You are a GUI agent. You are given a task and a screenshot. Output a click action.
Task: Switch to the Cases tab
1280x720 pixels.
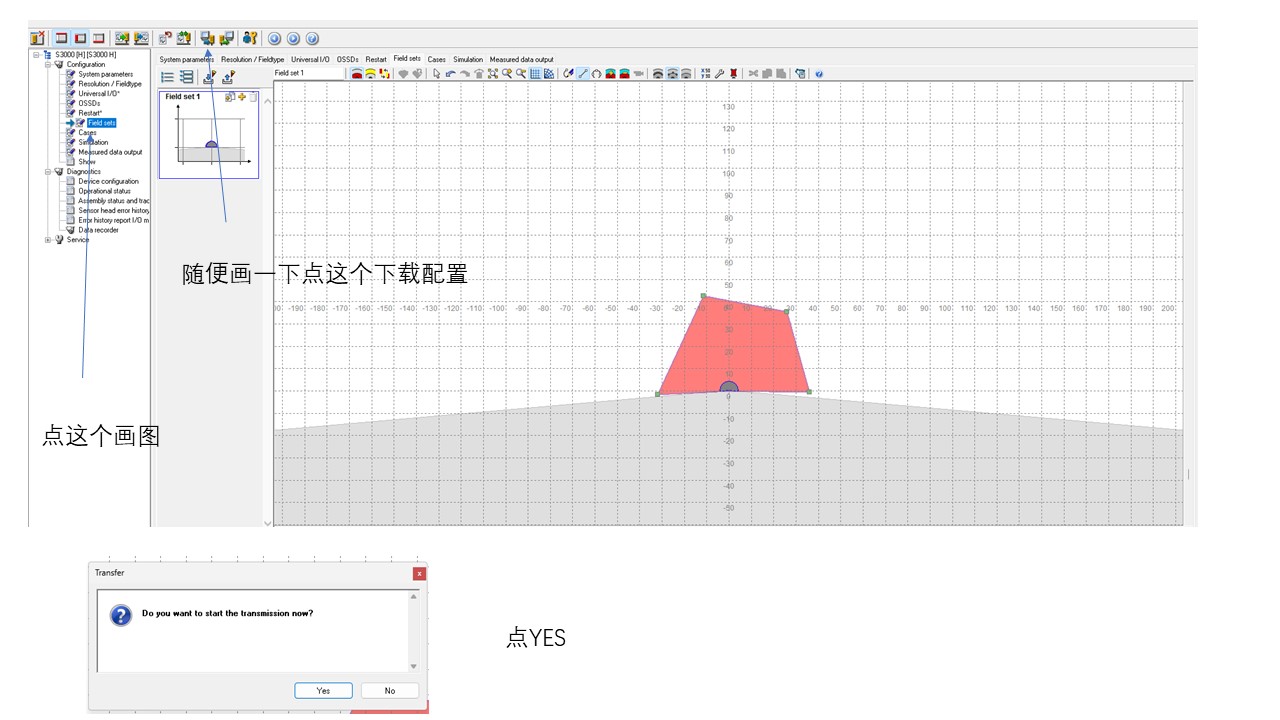point(436,59)
